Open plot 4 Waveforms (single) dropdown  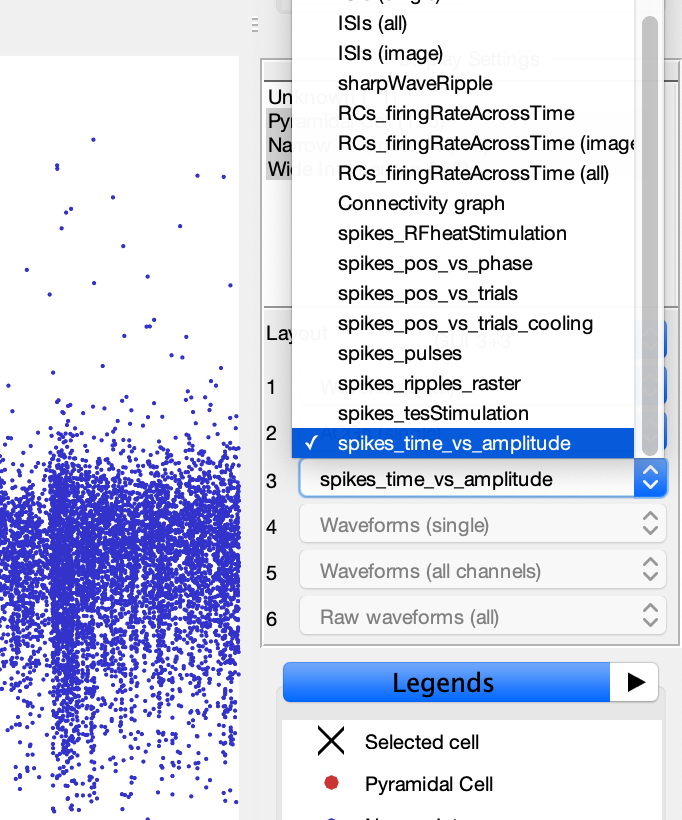point(483,524)
